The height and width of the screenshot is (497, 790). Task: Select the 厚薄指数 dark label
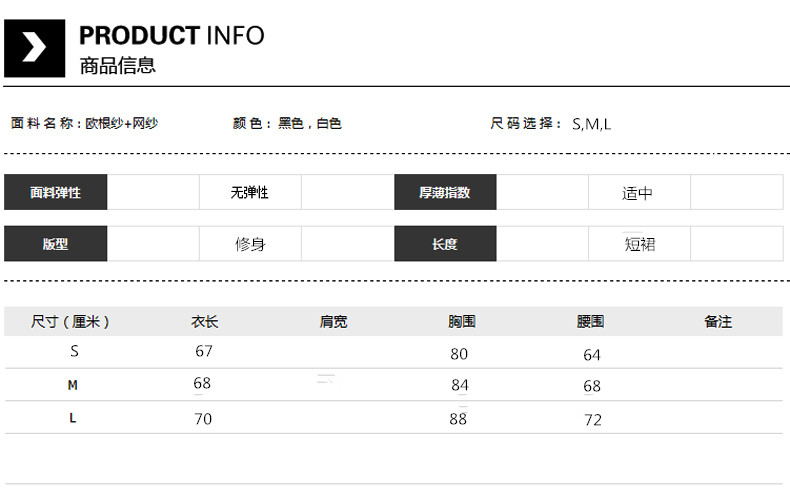point(444,192)
